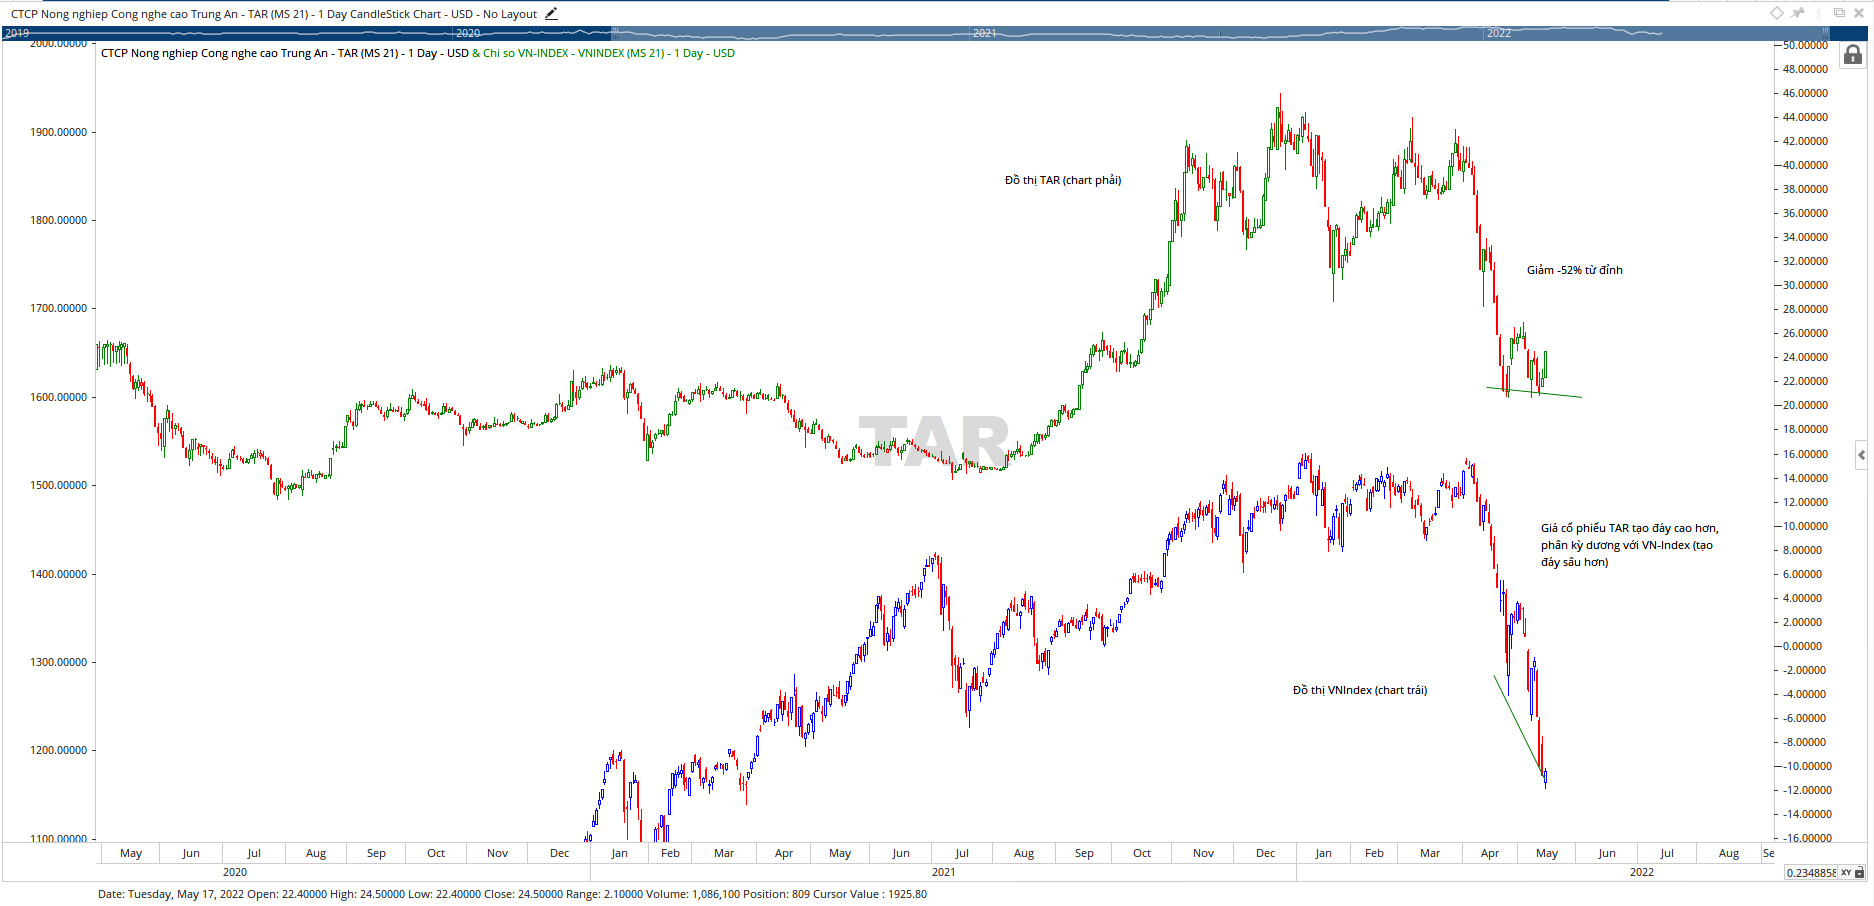Expand the side panel using left arrow
This screenshot has height=906, width=1874.
pyautogui.click(x=1861, y=455)
